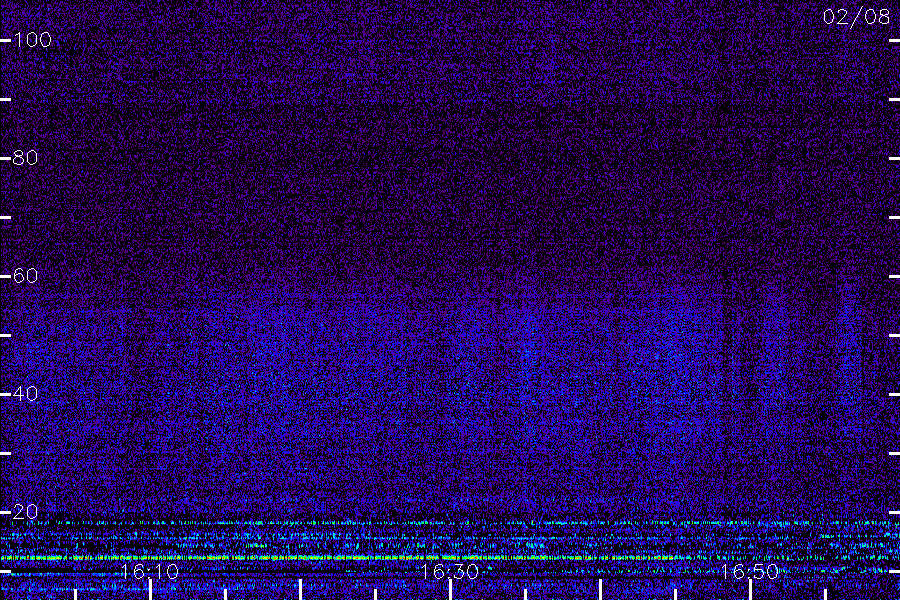
Task: Click the 16:10 time label
Action: coord(150,571)
